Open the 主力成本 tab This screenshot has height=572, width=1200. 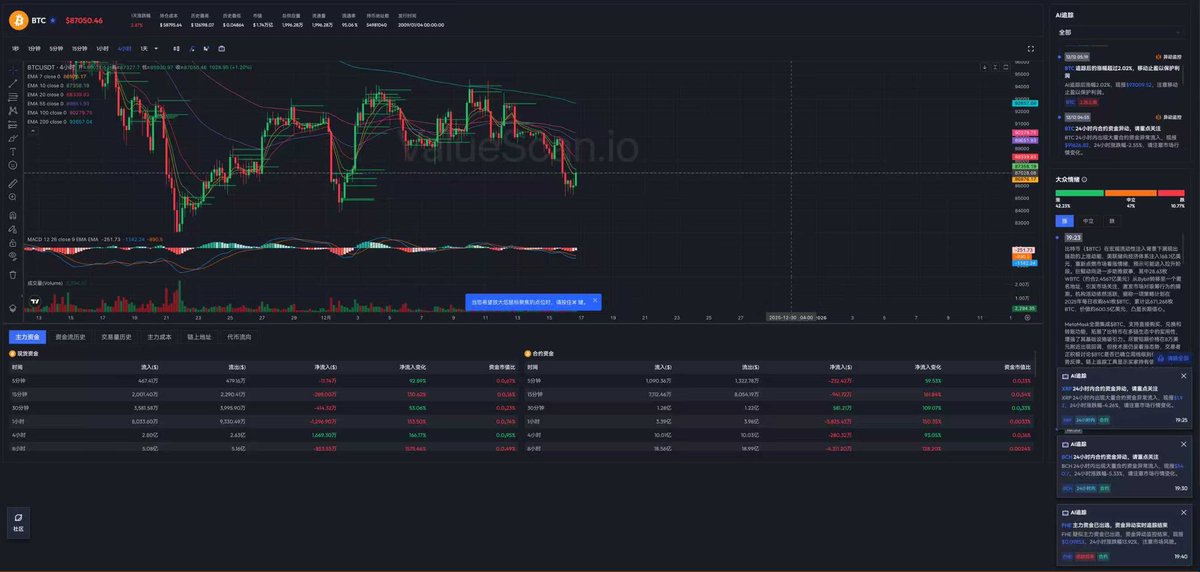[159, 337]
